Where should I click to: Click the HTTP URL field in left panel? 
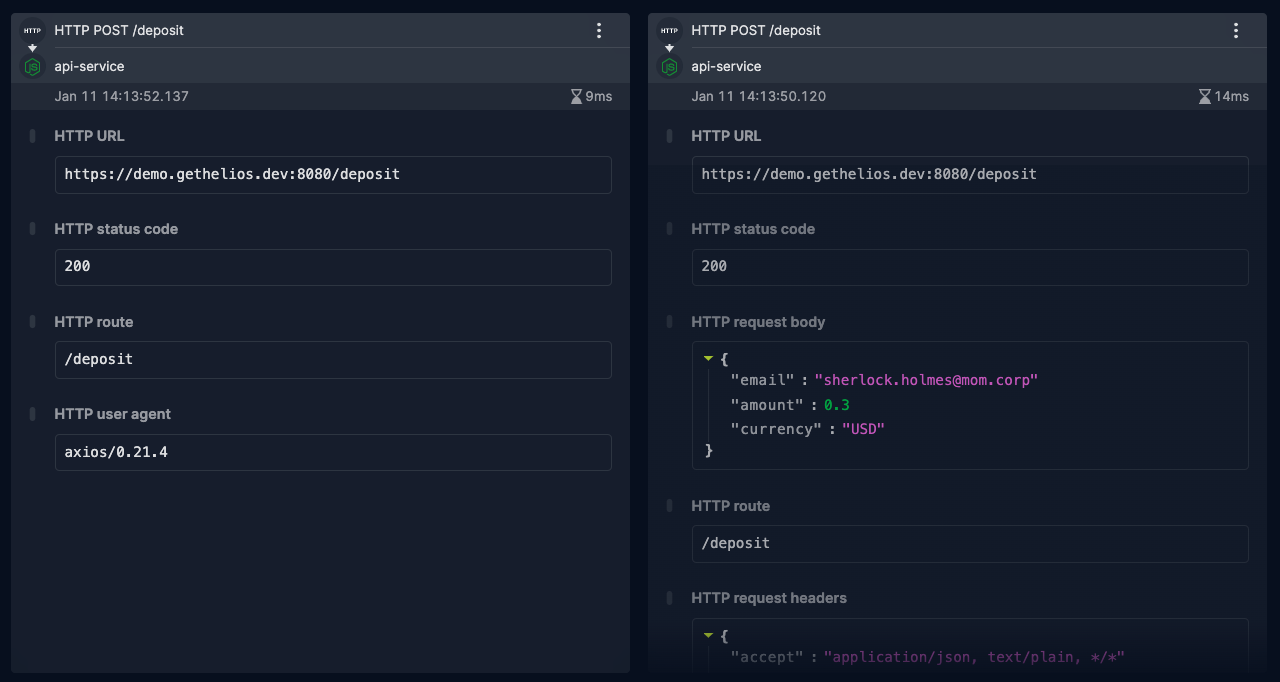click(x=333, y=174)
